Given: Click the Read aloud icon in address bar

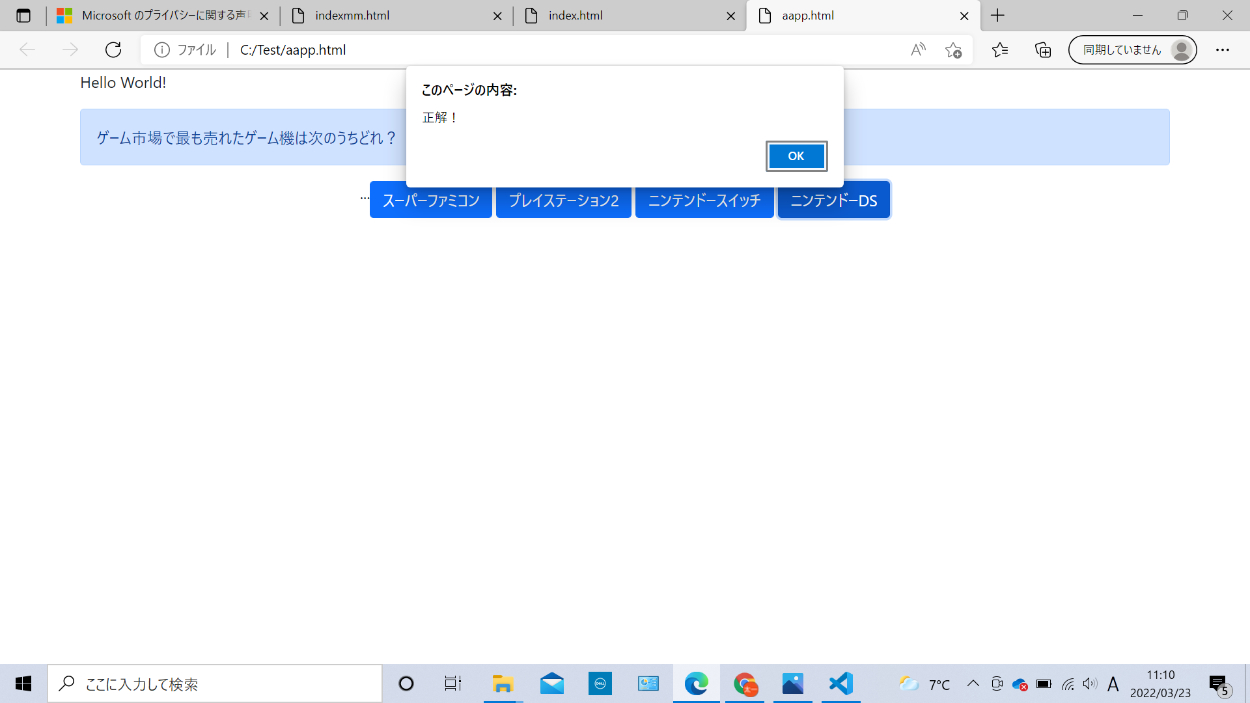Looking at the screenshot, I should [x=917, y=50].
